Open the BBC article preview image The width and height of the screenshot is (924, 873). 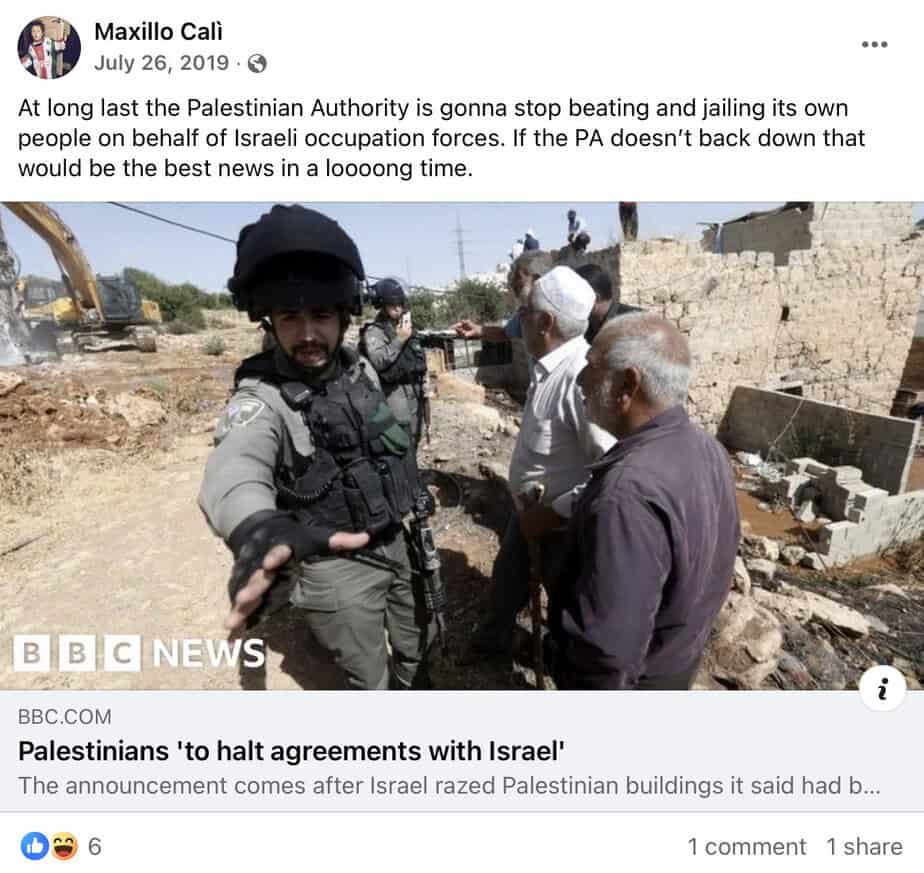tap(462, 446)
